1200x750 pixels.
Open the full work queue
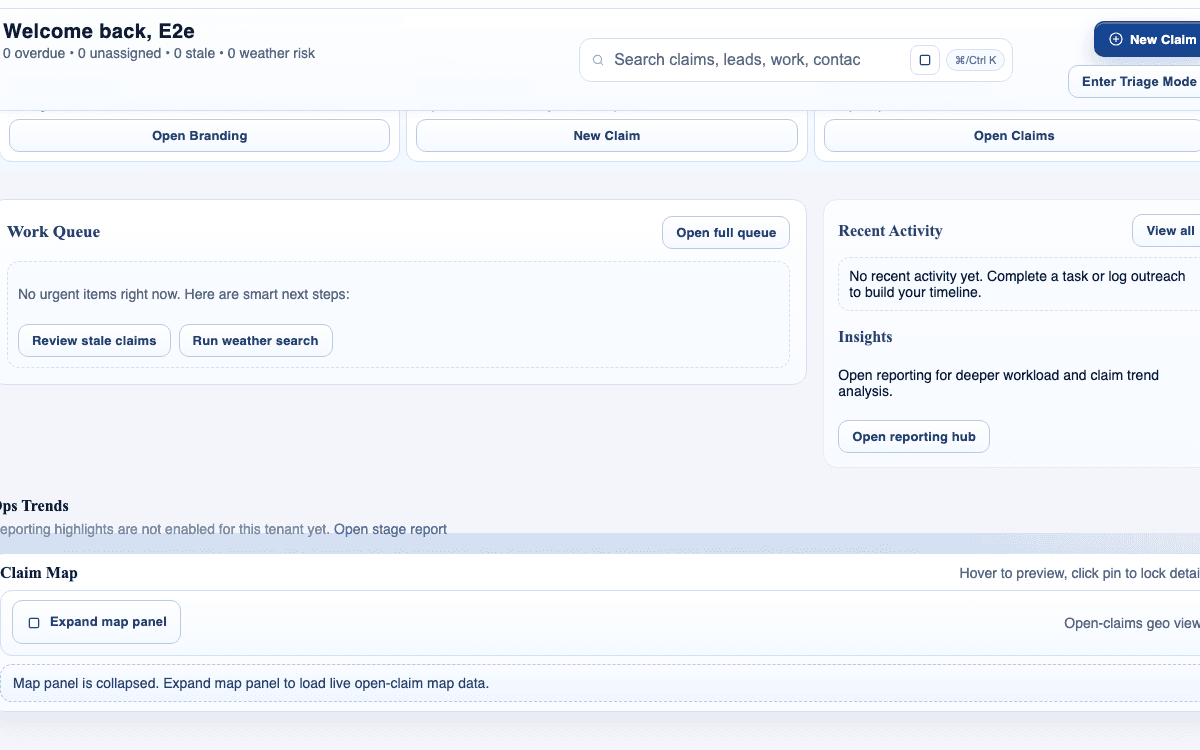coord(725,232)
